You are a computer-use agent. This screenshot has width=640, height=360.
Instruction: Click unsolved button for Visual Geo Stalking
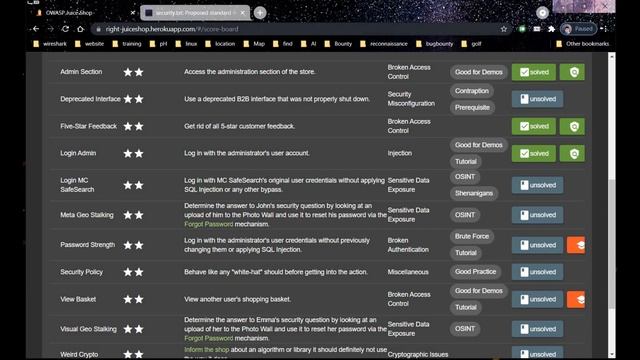538,329
